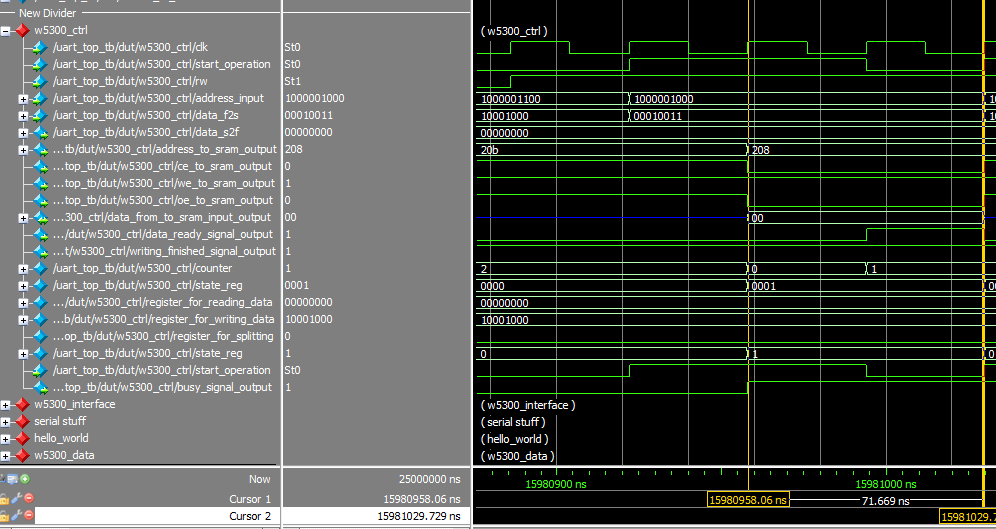Toggle the lock for Cursor 2
The width and height of the screenshot is (996, 529).
[x=5, y=516]
